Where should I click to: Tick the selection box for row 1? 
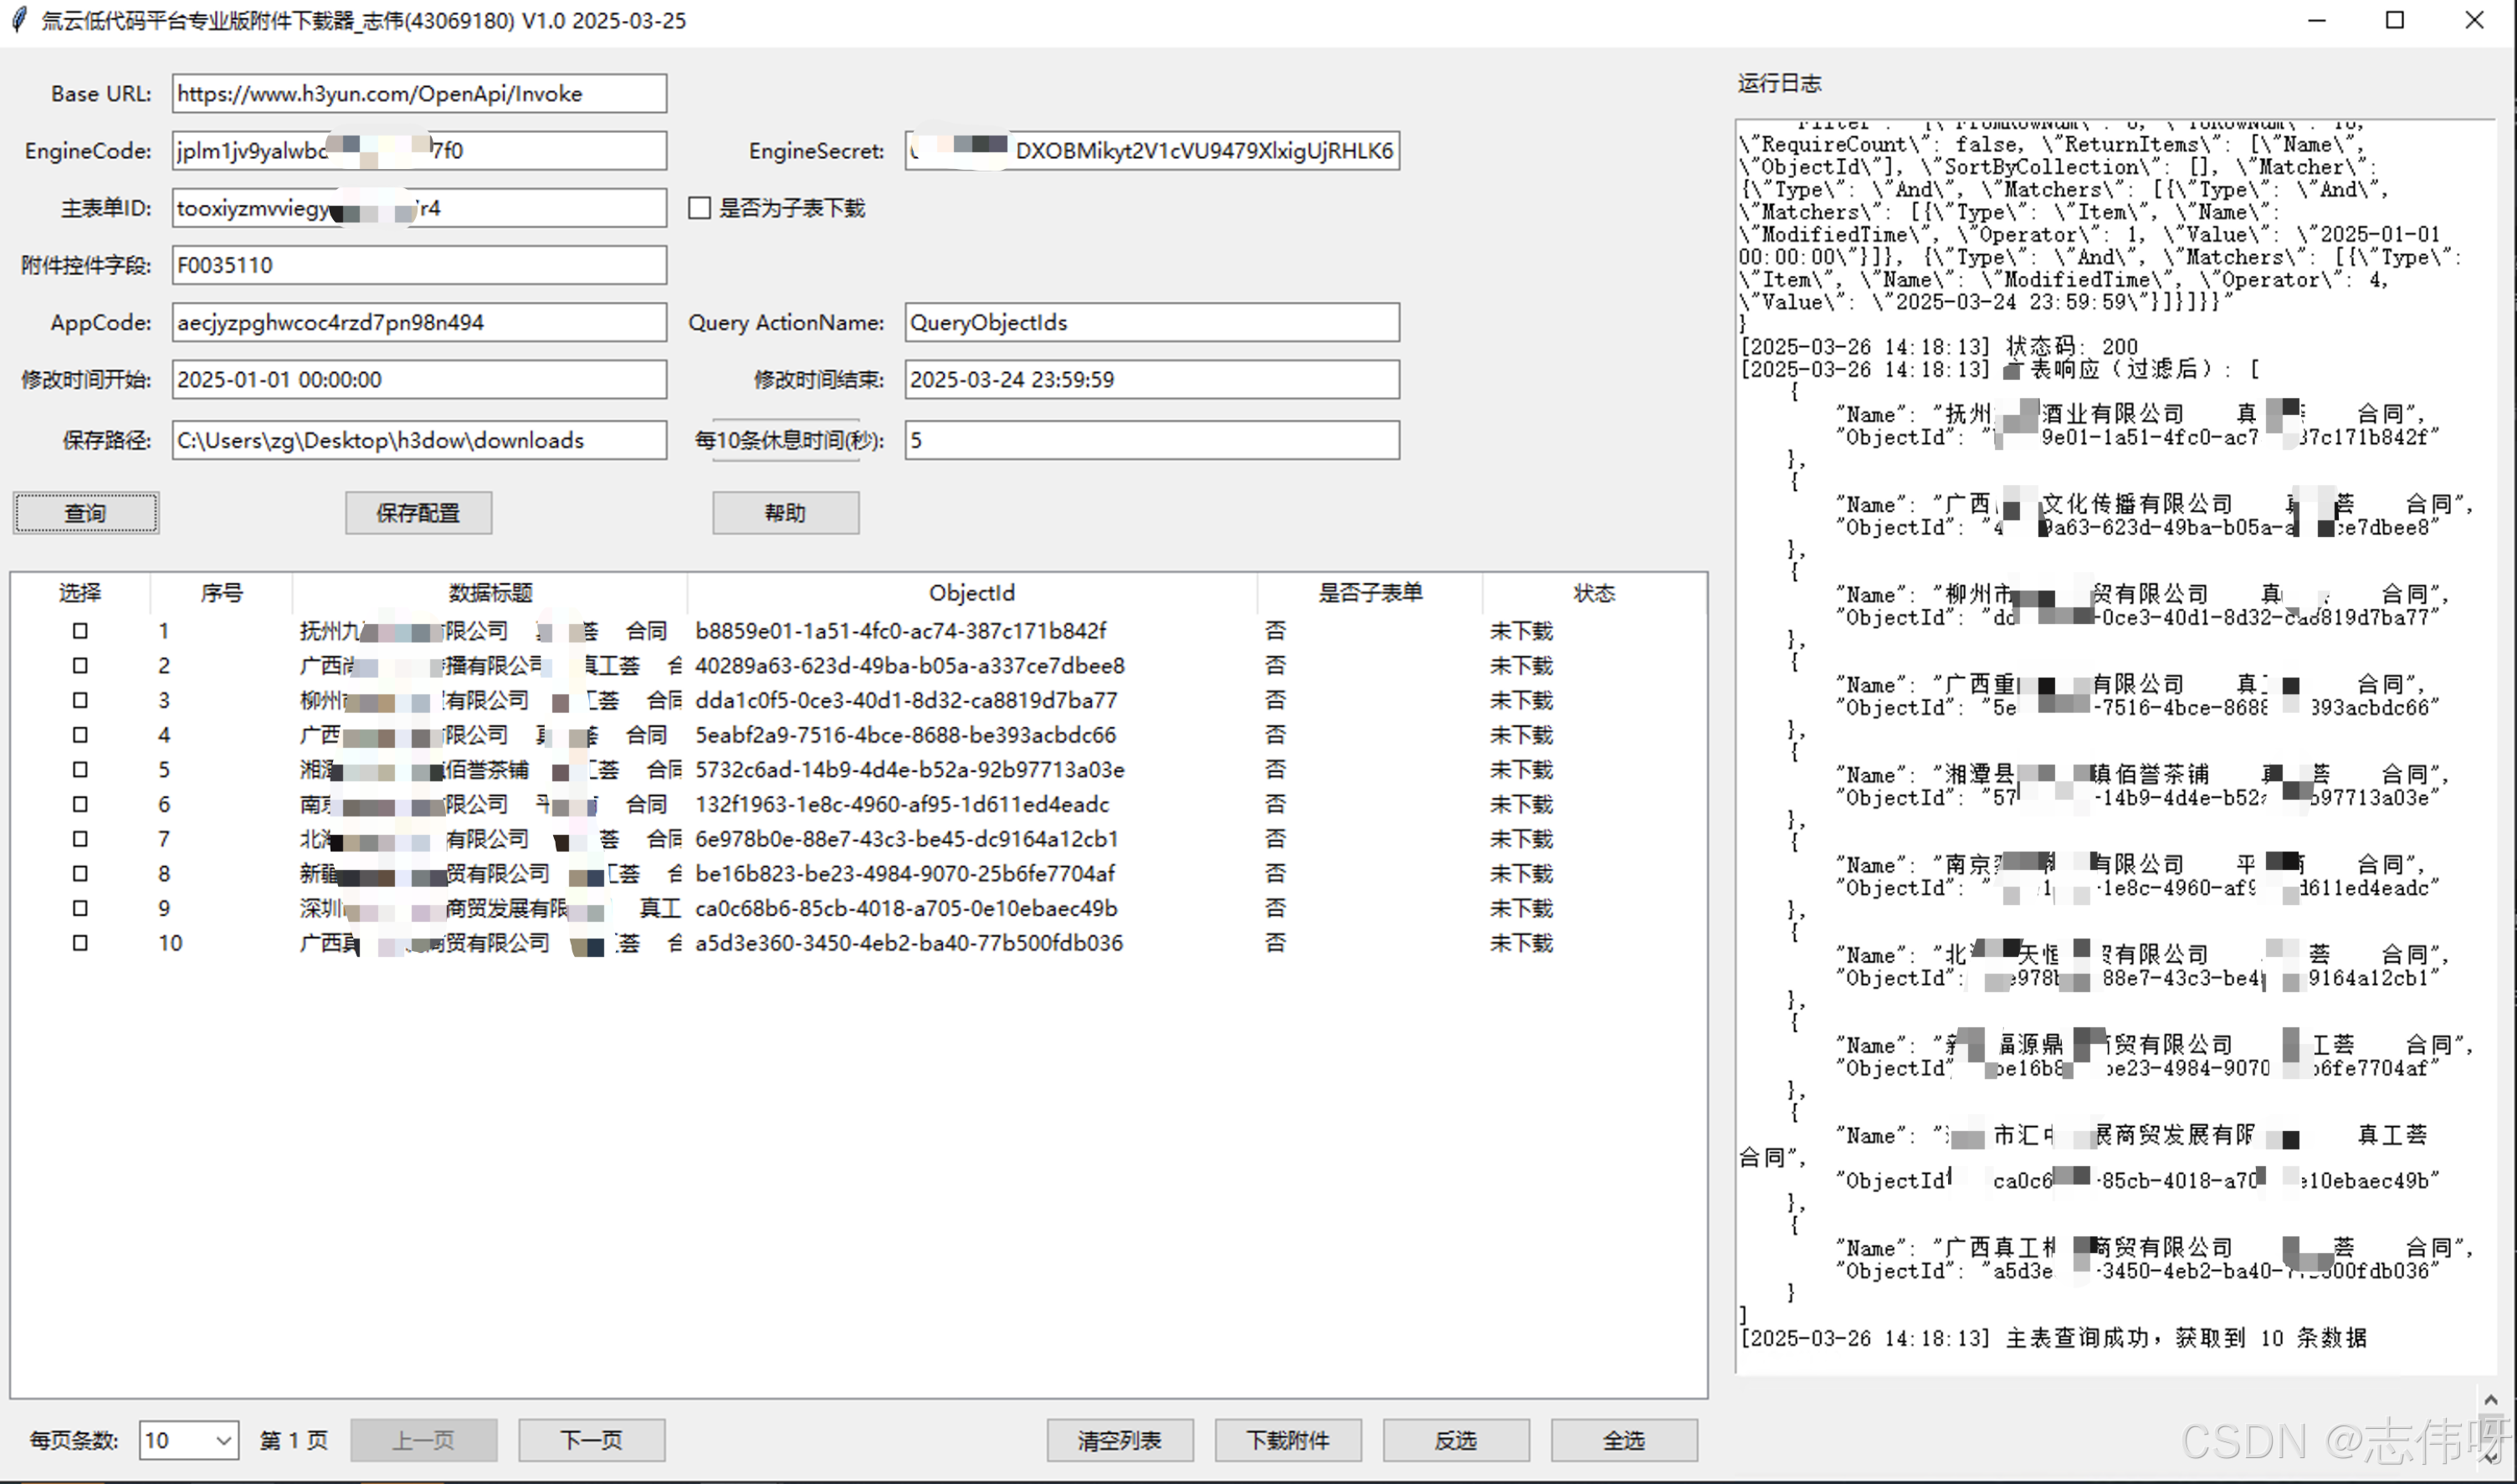click(80, 631)
